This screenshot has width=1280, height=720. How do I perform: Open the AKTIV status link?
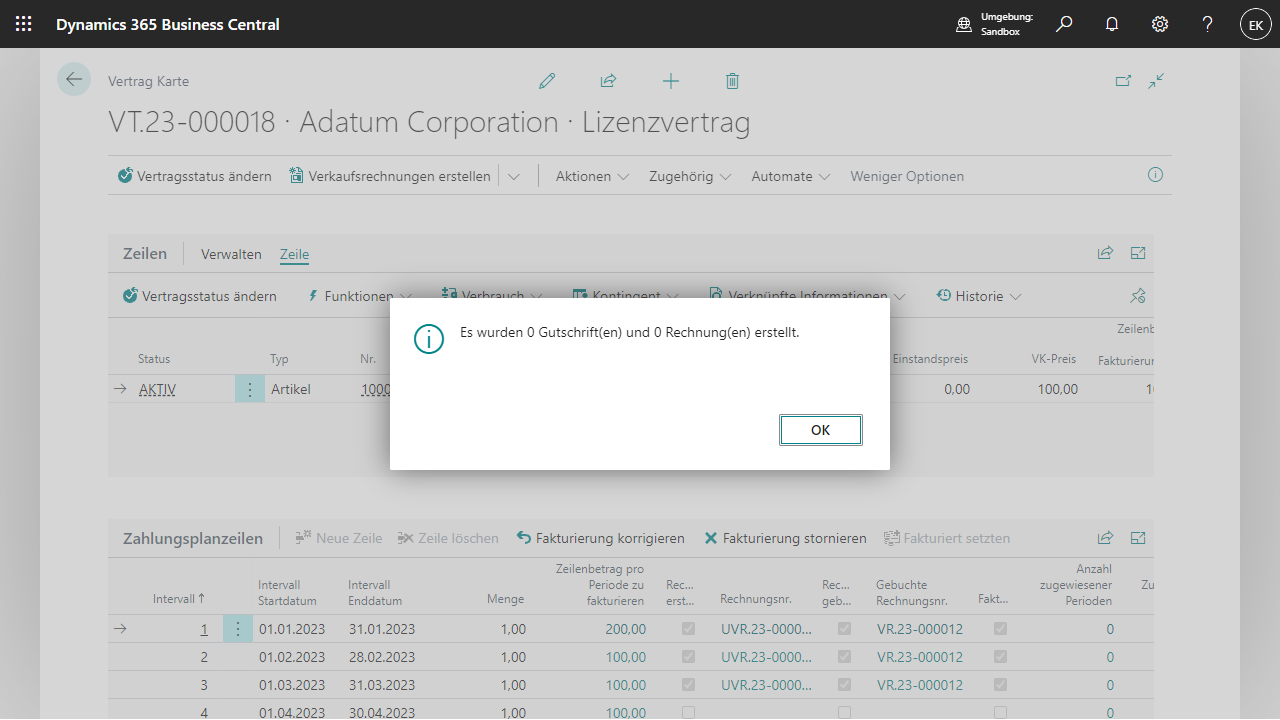pos(157,389)
